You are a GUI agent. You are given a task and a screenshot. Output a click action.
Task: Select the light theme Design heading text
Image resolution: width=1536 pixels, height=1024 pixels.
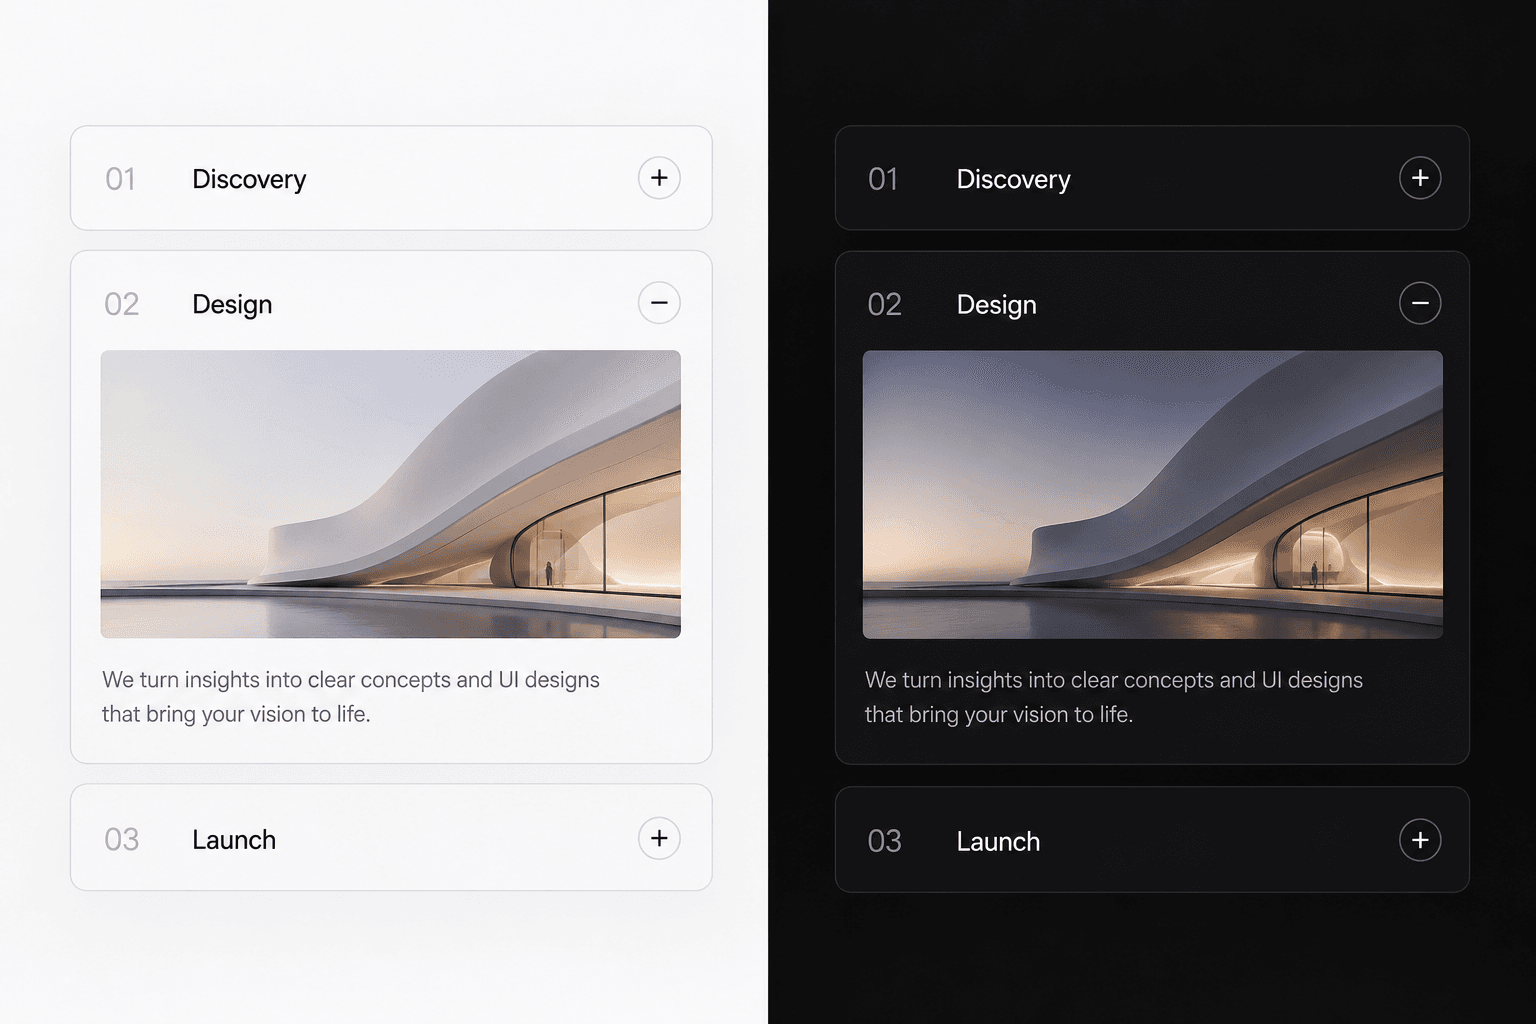click(x=232, y=304)
